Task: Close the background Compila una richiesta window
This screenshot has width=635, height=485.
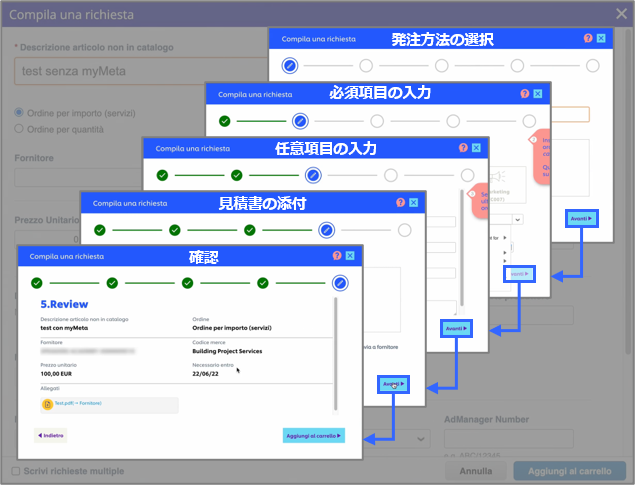Action: pos(621,14)
